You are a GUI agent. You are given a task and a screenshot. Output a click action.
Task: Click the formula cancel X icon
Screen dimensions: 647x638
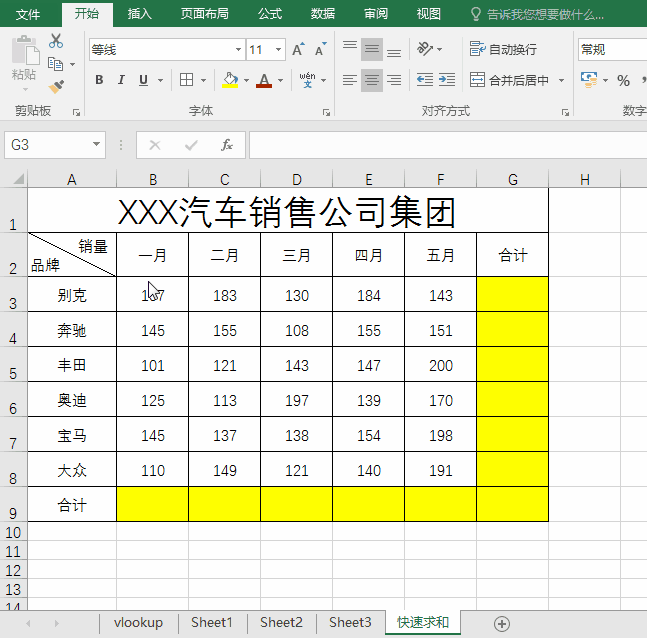155,145
